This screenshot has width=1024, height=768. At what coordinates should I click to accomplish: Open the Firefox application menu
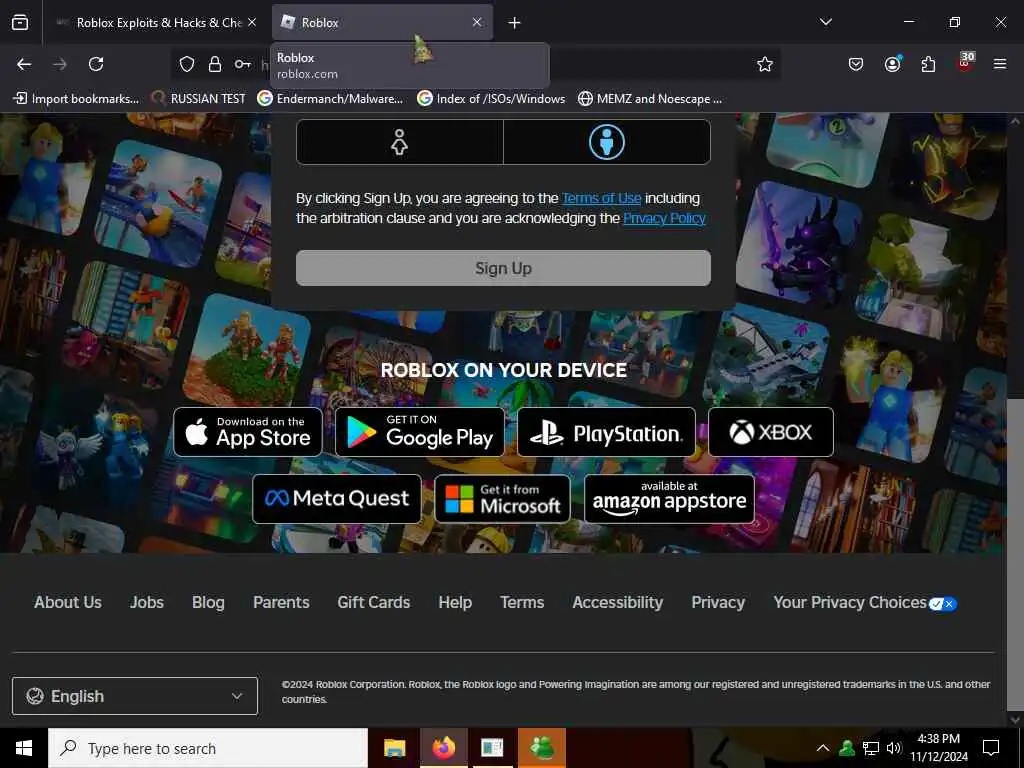[1000, 64]
